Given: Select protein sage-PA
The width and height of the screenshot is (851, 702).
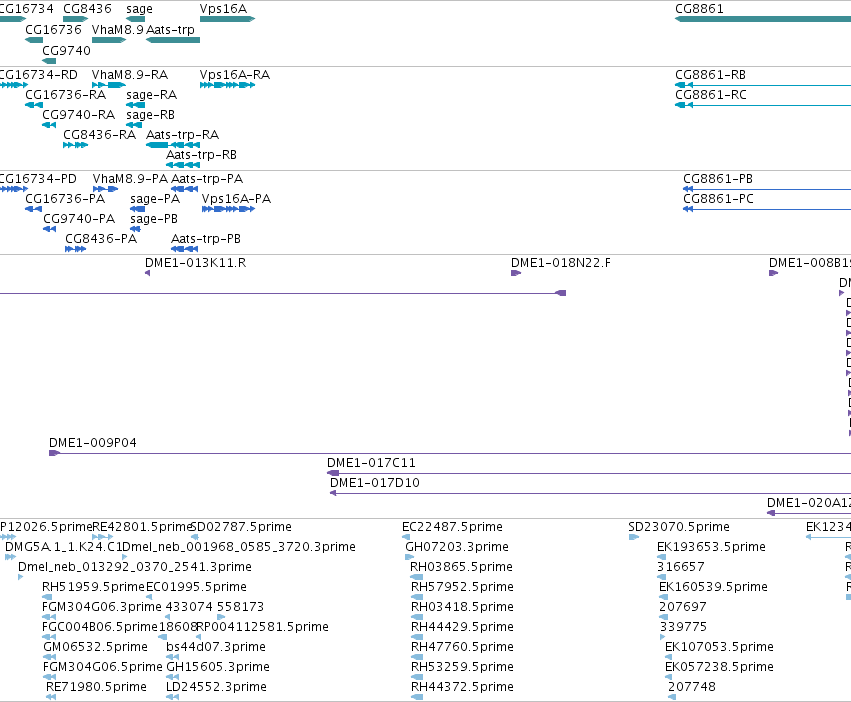Looking at the screenshot, I should pos(137,209).
